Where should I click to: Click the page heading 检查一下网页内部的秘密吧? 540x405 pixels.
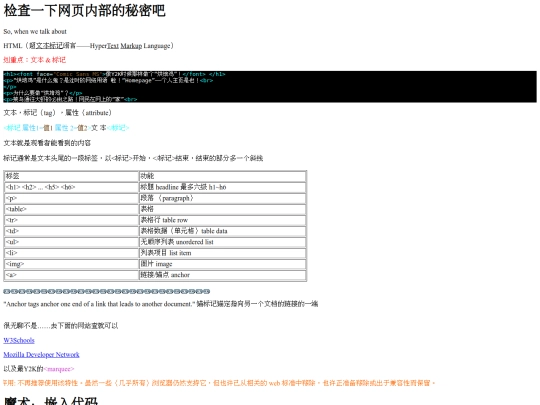[84, 10]
